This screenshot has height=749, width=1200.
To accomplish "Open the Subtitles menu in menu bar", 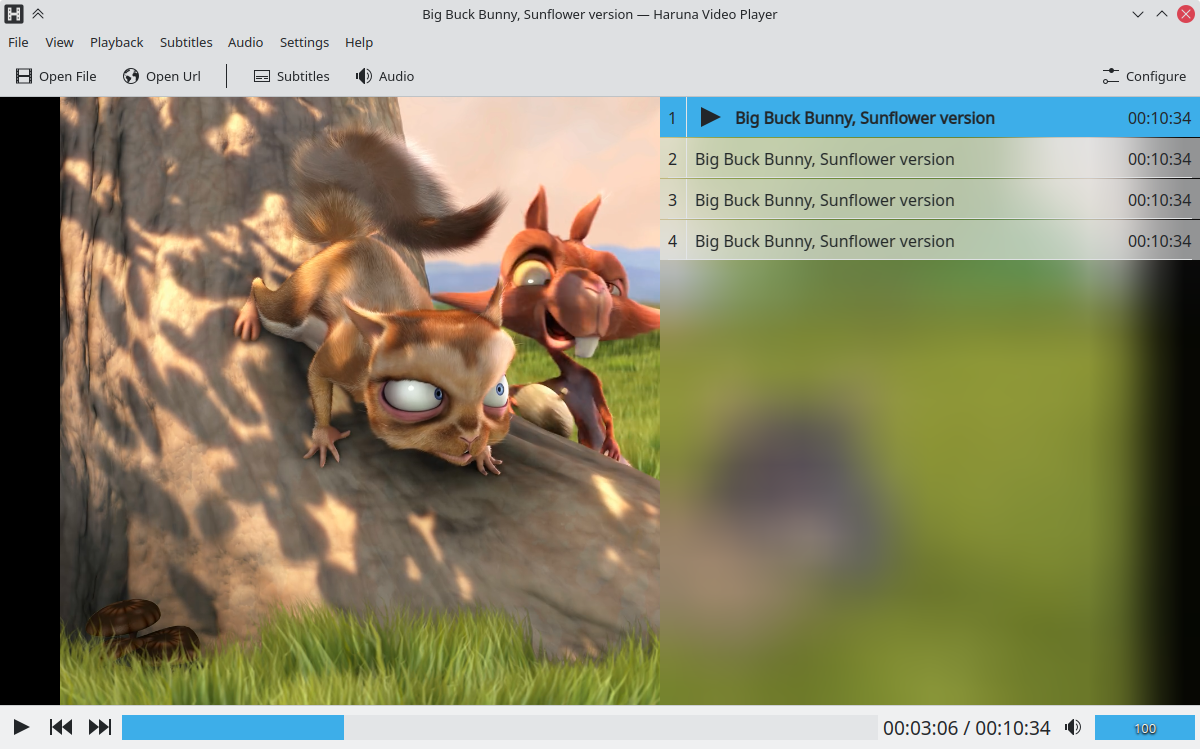I will point(186,42).
